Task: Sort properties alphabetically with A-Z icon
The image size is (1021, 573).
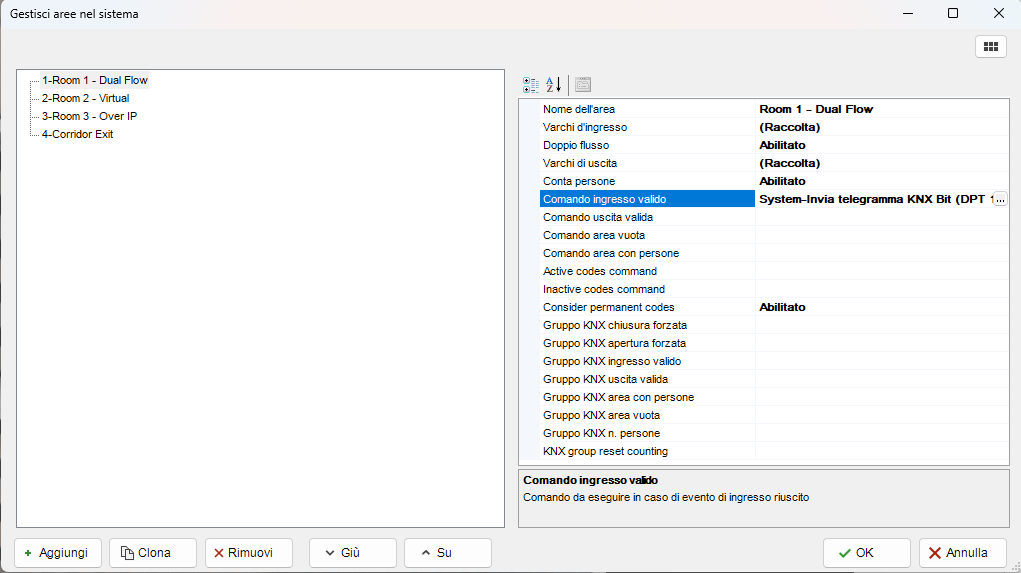Action: [x=553, y=84]
